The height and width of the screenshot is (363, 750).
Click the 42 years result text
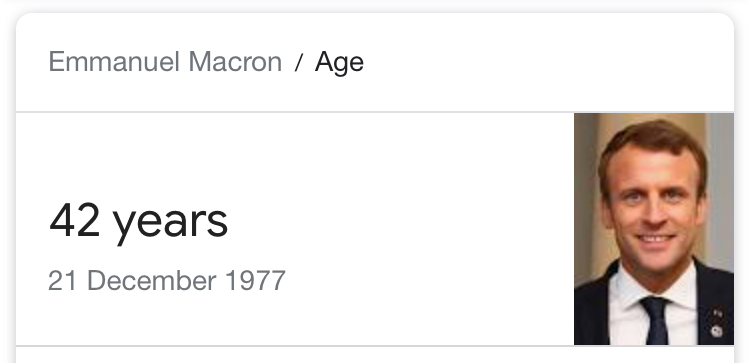click(x=138, y=221)
